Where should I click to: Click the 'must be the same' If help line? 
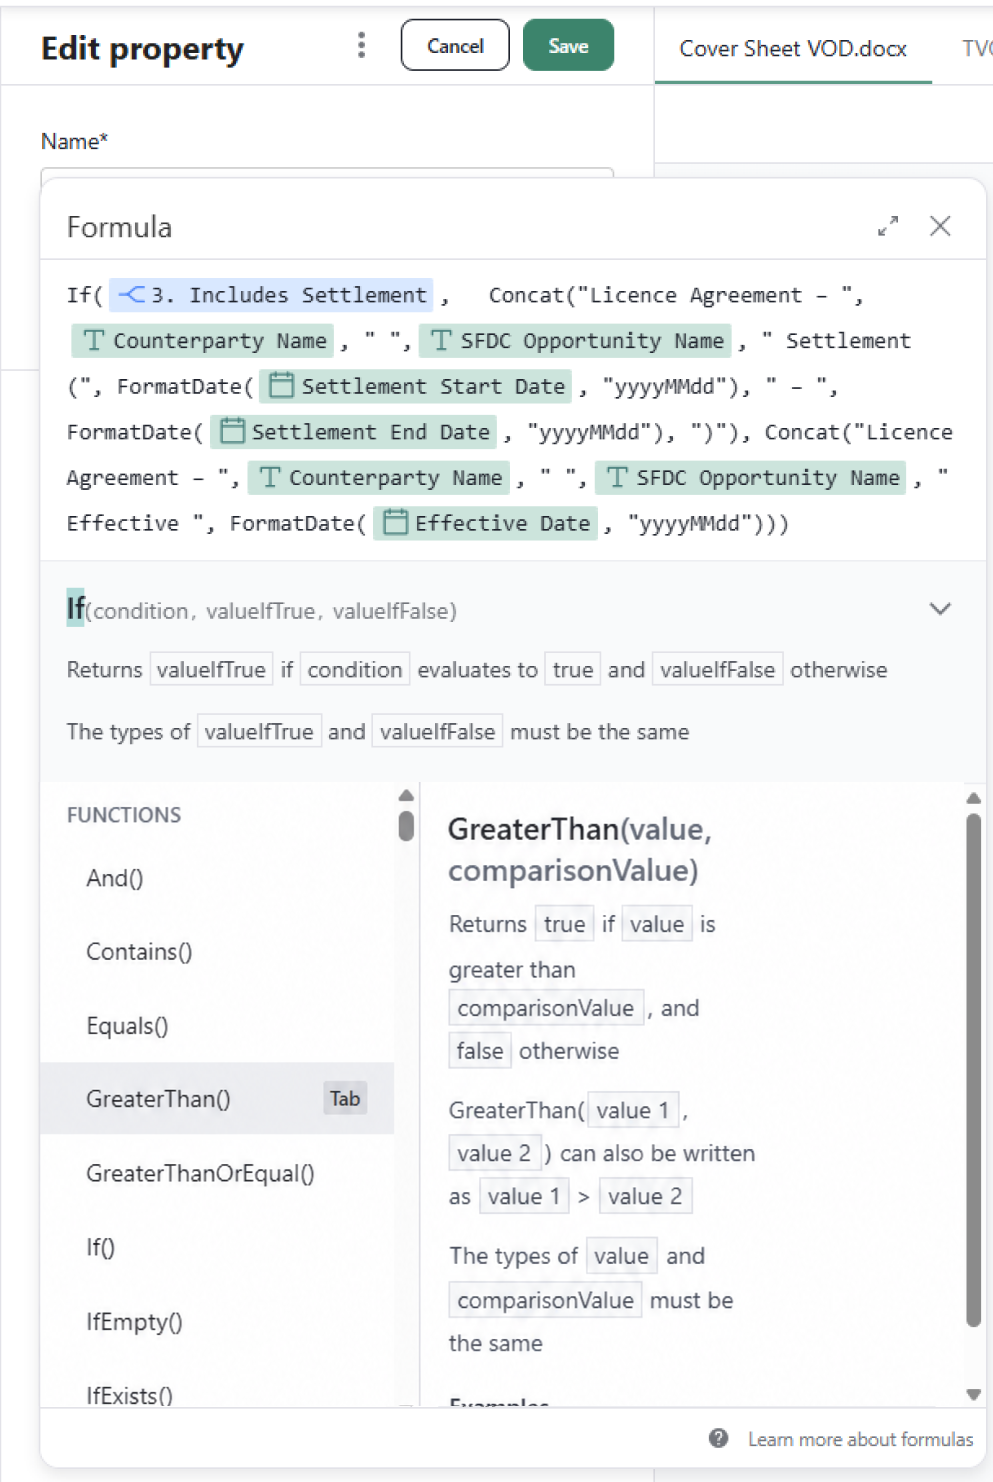coord(378,732)
